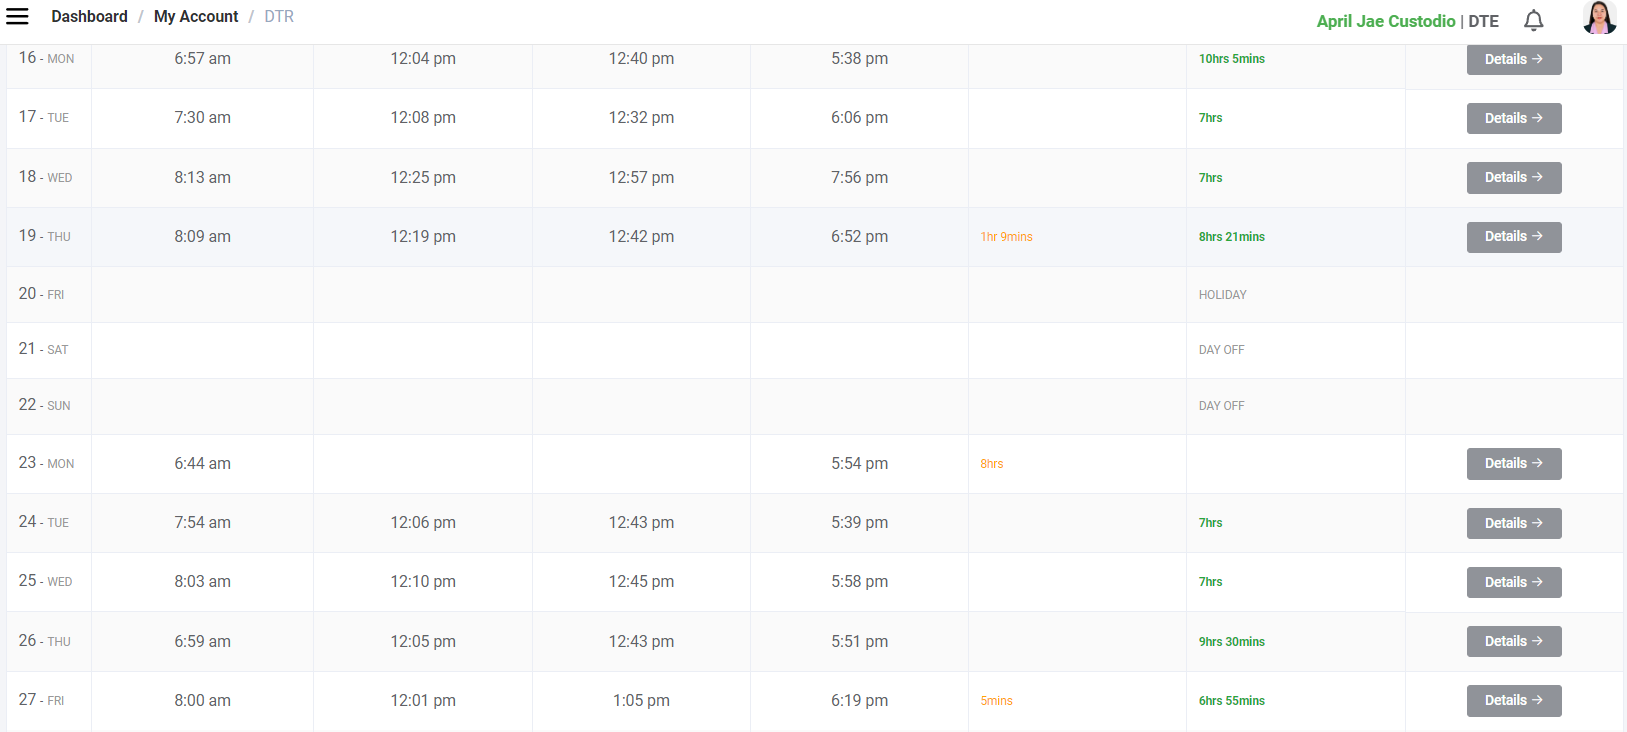Click 10hrs 5mins total on 16 Monday
Screen dimensions: 1627x732
click(1231, 59)
